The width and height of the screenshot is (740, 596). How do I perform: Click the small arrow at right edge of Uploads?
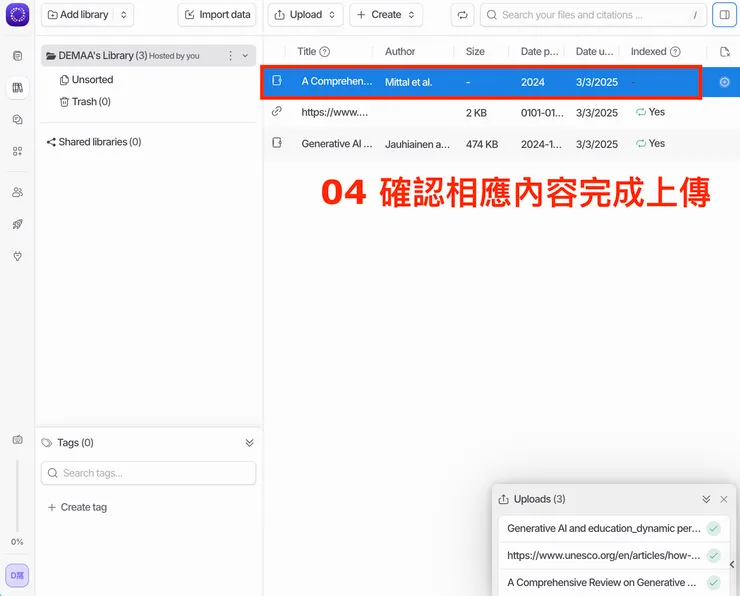(x=732, y=564)
